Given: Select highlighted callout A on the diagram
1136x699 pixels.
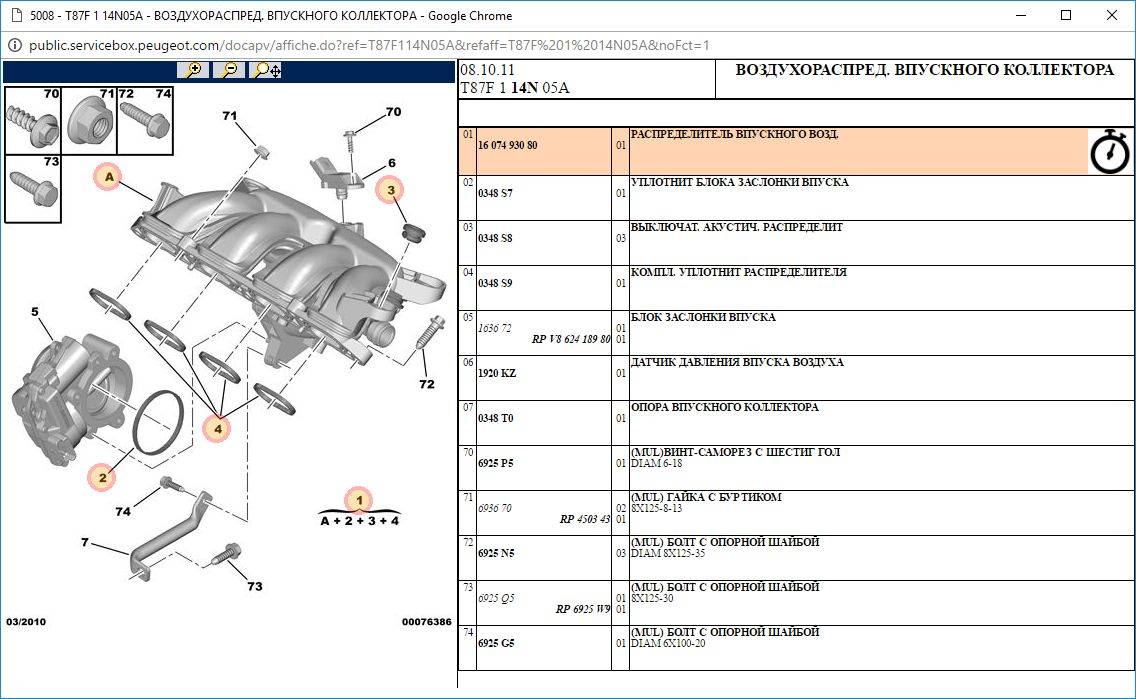Looking at the screenshot, I should pos(108,178).
